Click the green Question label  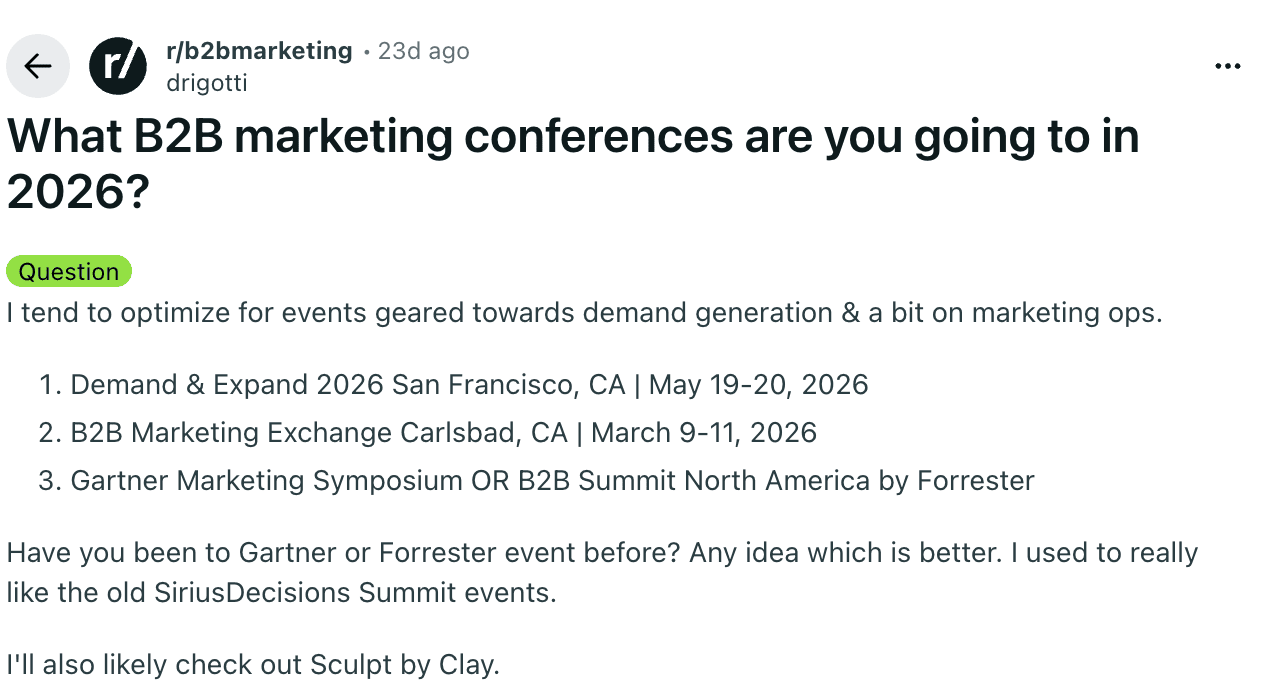tap(69, 271)
